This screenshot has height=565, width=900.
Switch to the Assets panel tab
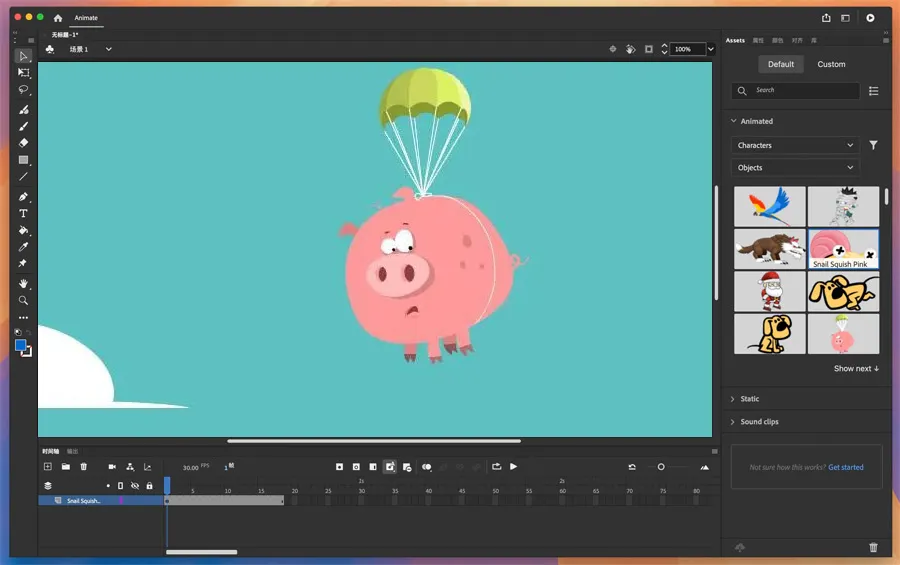(x=735, y=41)
